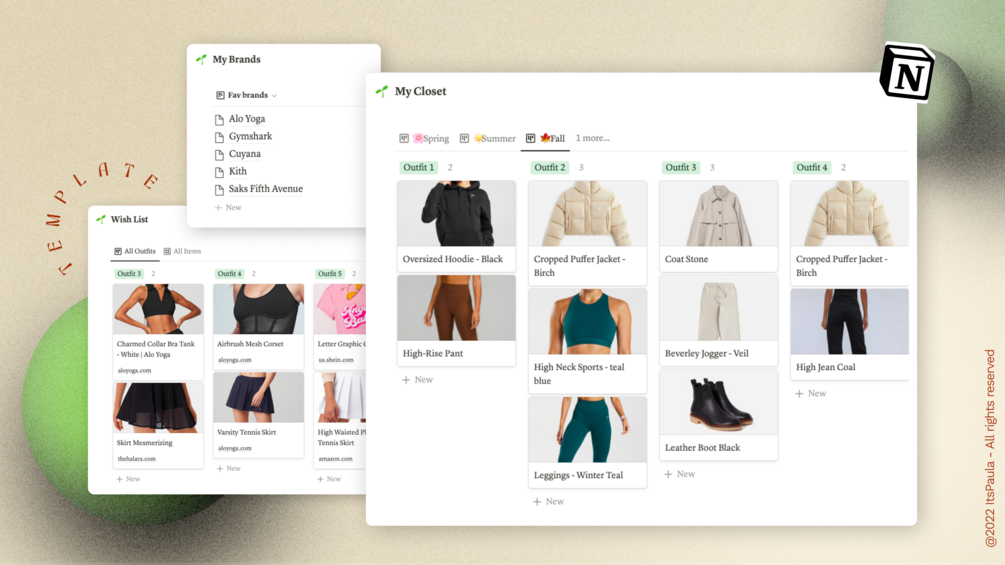The height and width of the screenshot is (565, 1005).
Task: Open the Varsity Tennis Skirt card
Action: click(x=258, y=415)
